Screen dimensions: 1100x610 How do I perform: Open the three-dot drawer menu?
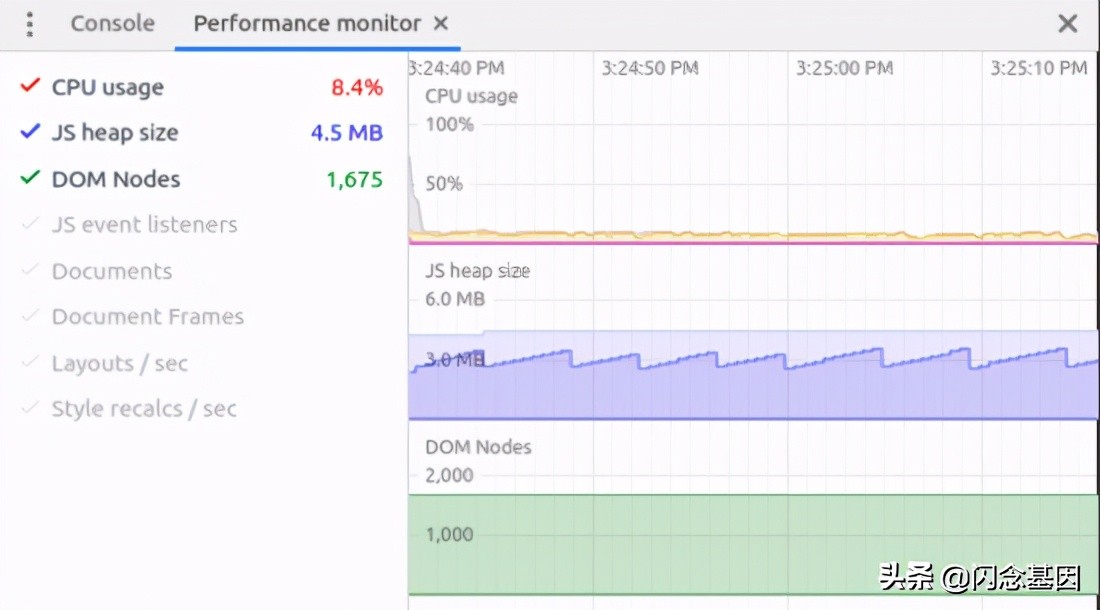coord(30,24)
